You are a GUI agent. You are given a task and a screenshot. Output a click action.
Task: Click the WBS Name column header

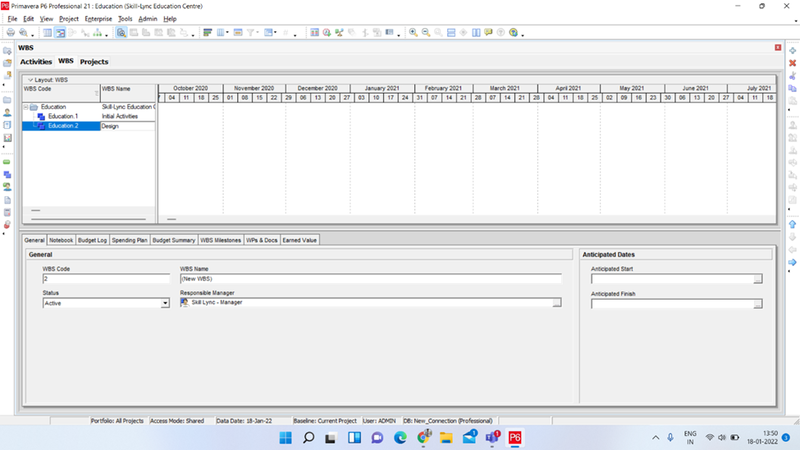pos(128,93)
